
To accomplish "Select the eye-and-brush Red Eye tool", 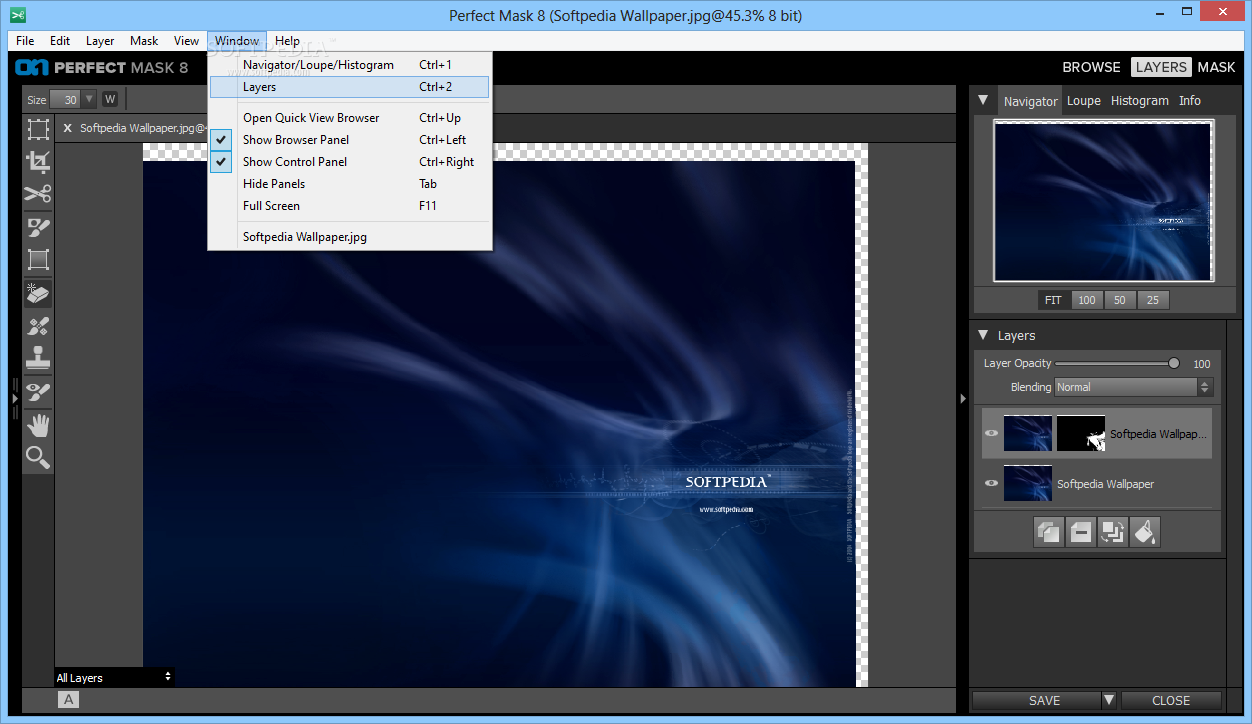I will (38, 392).
